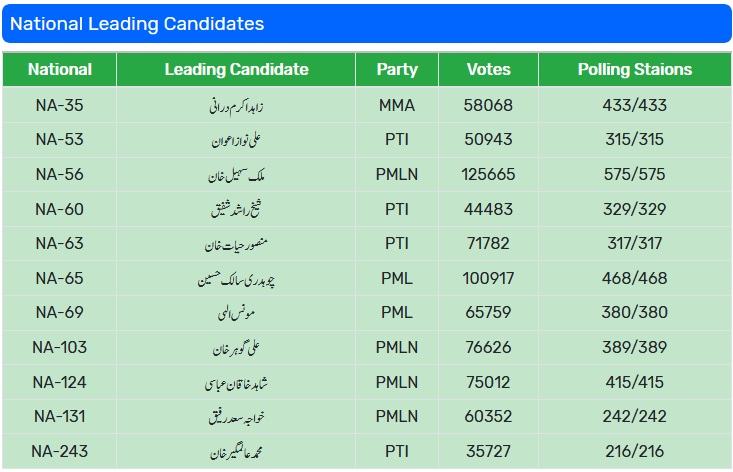Click the Leading Candidate column header
The image size is (733, 472).
point(236,69)
